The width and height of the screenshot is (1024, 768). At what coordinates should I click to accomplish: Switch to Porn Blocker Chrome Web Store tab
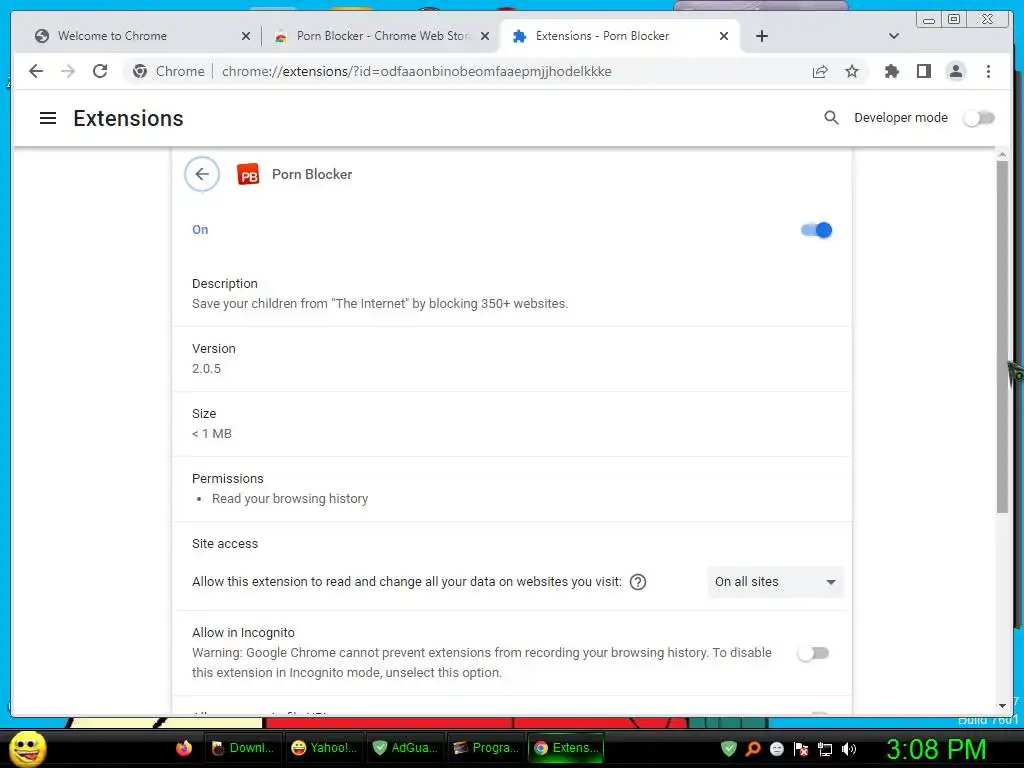click(381, 36)
